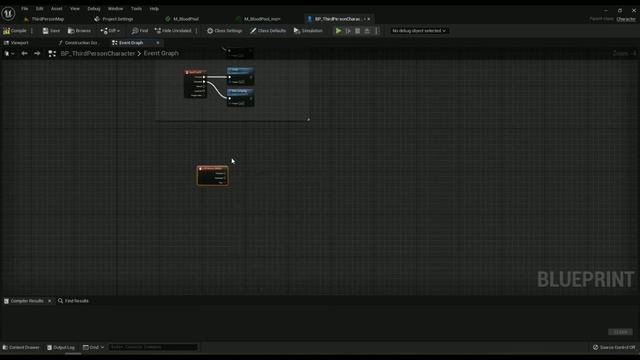Open the Unreal Engine logo menu
Screen dimensions: 640x360
click(x=8, y=13)
